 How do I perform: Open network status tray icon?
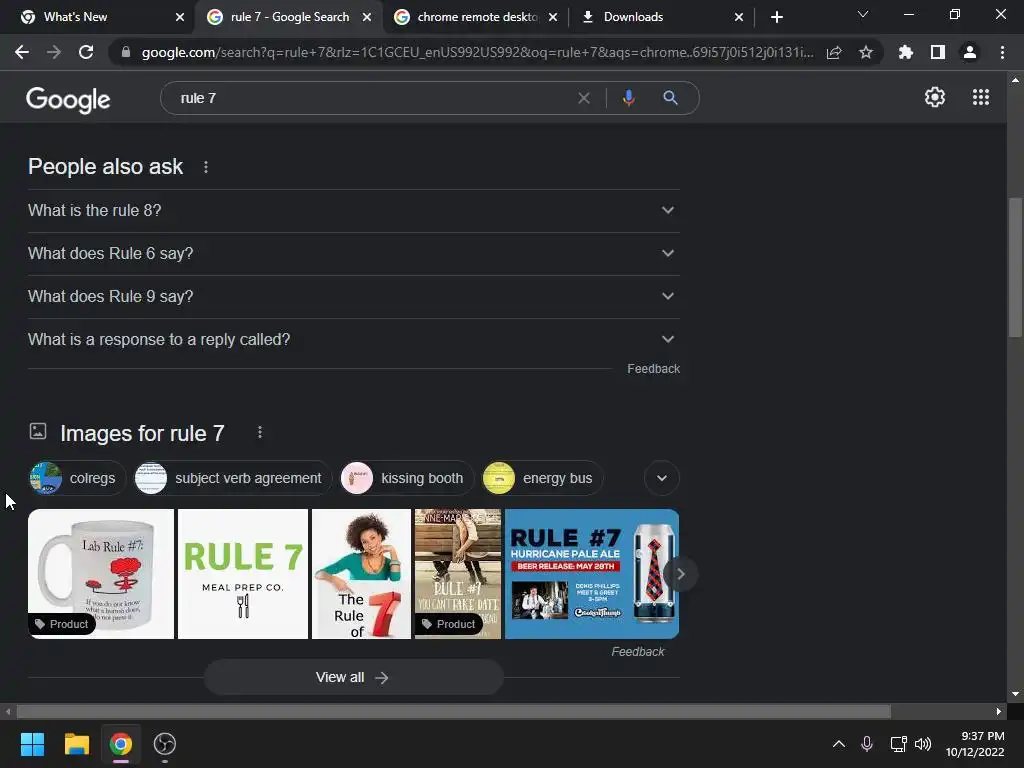coord(899,744)
